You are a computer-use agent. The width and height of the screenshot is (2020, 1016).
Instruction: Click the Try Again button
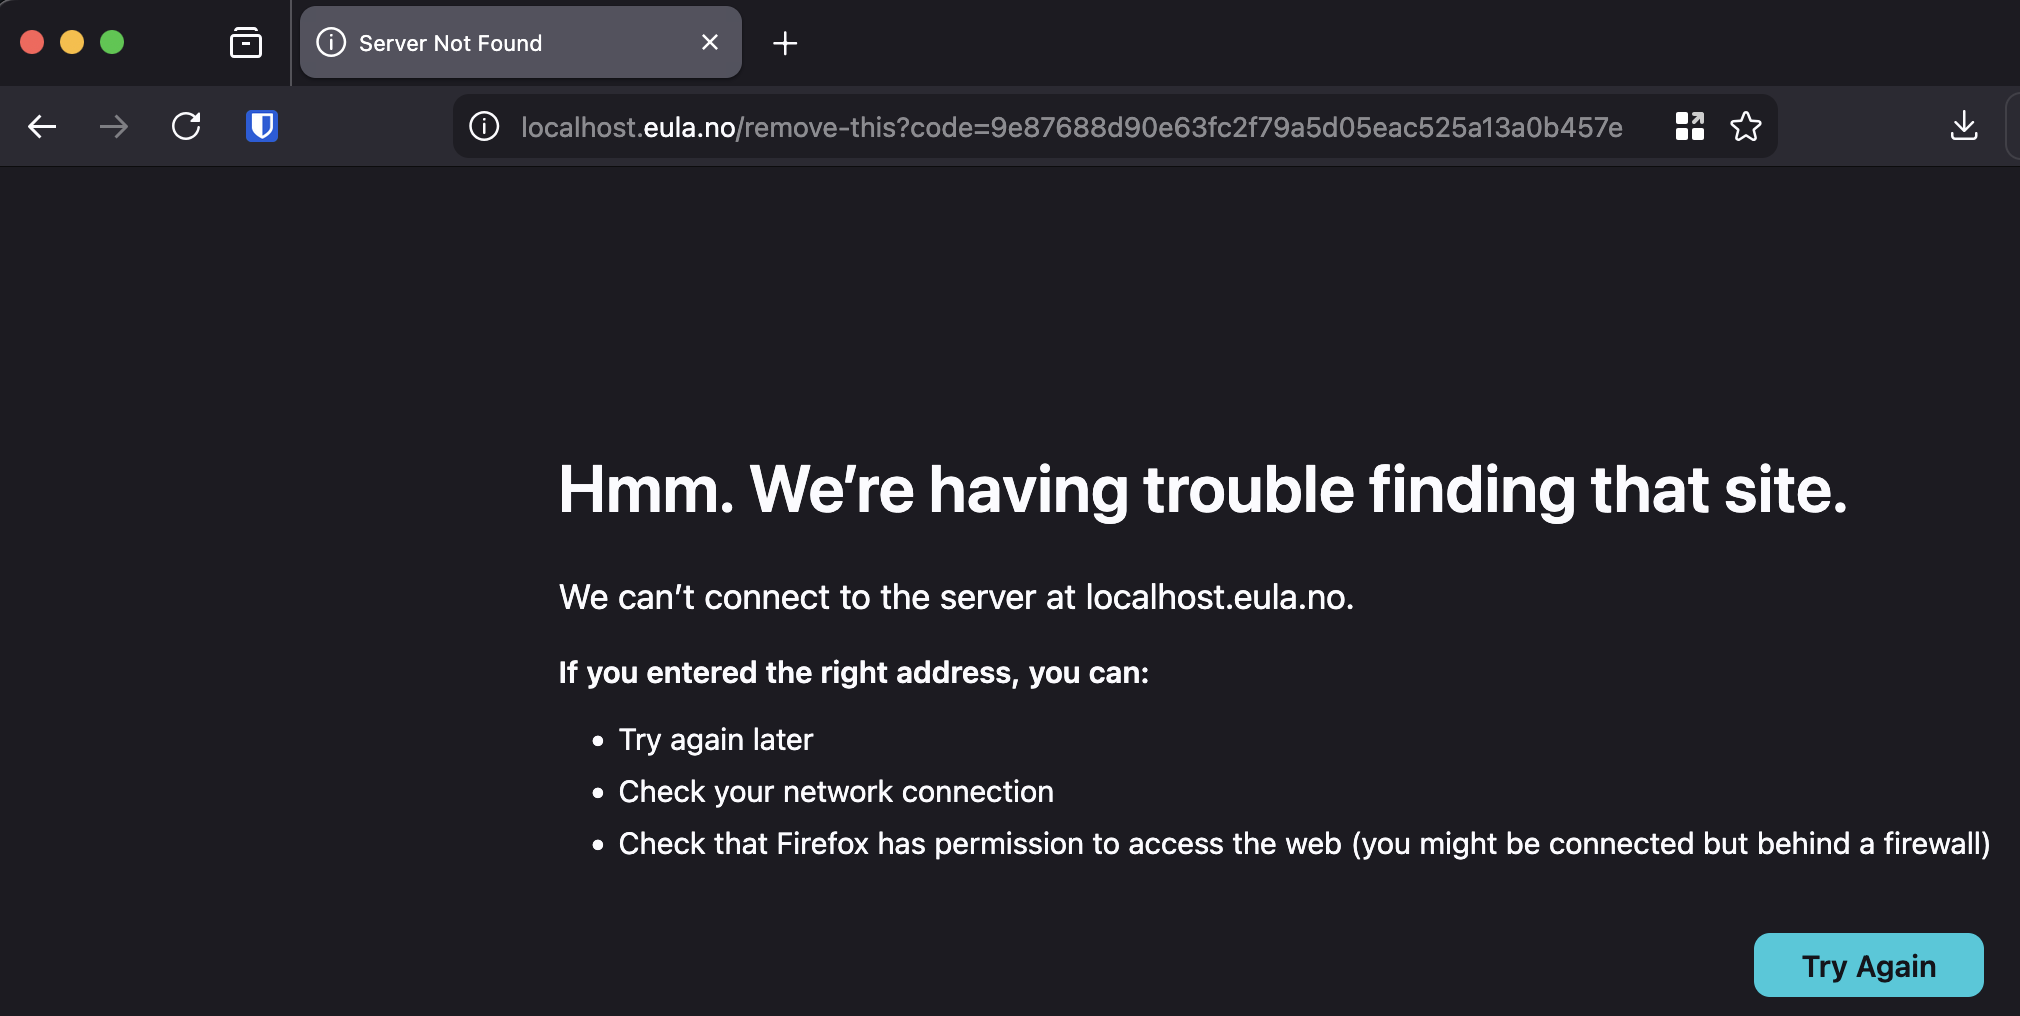click(1868, 964)
